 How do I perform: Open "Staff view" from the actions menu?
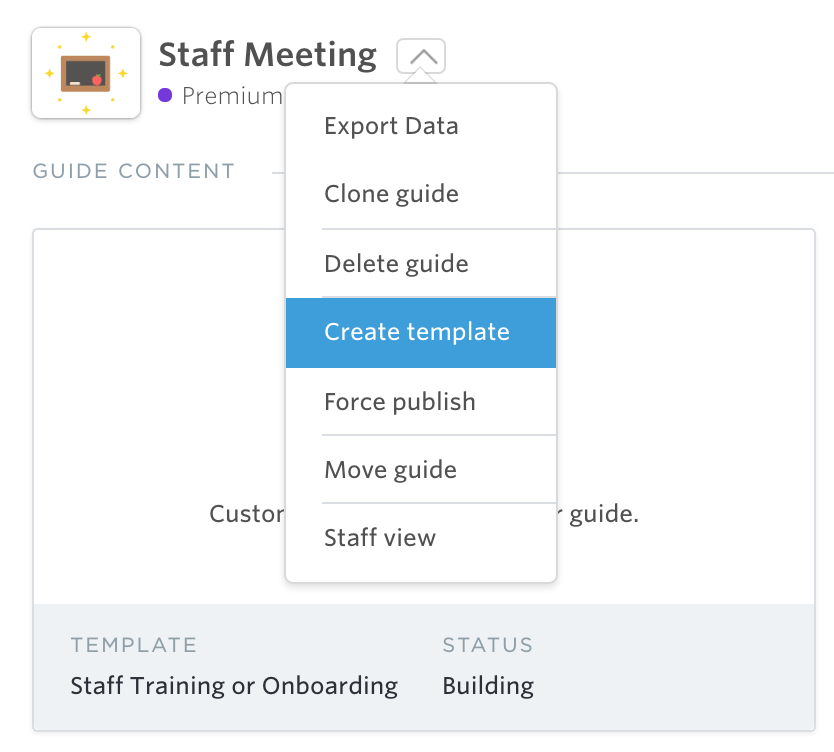coord(380,537)
